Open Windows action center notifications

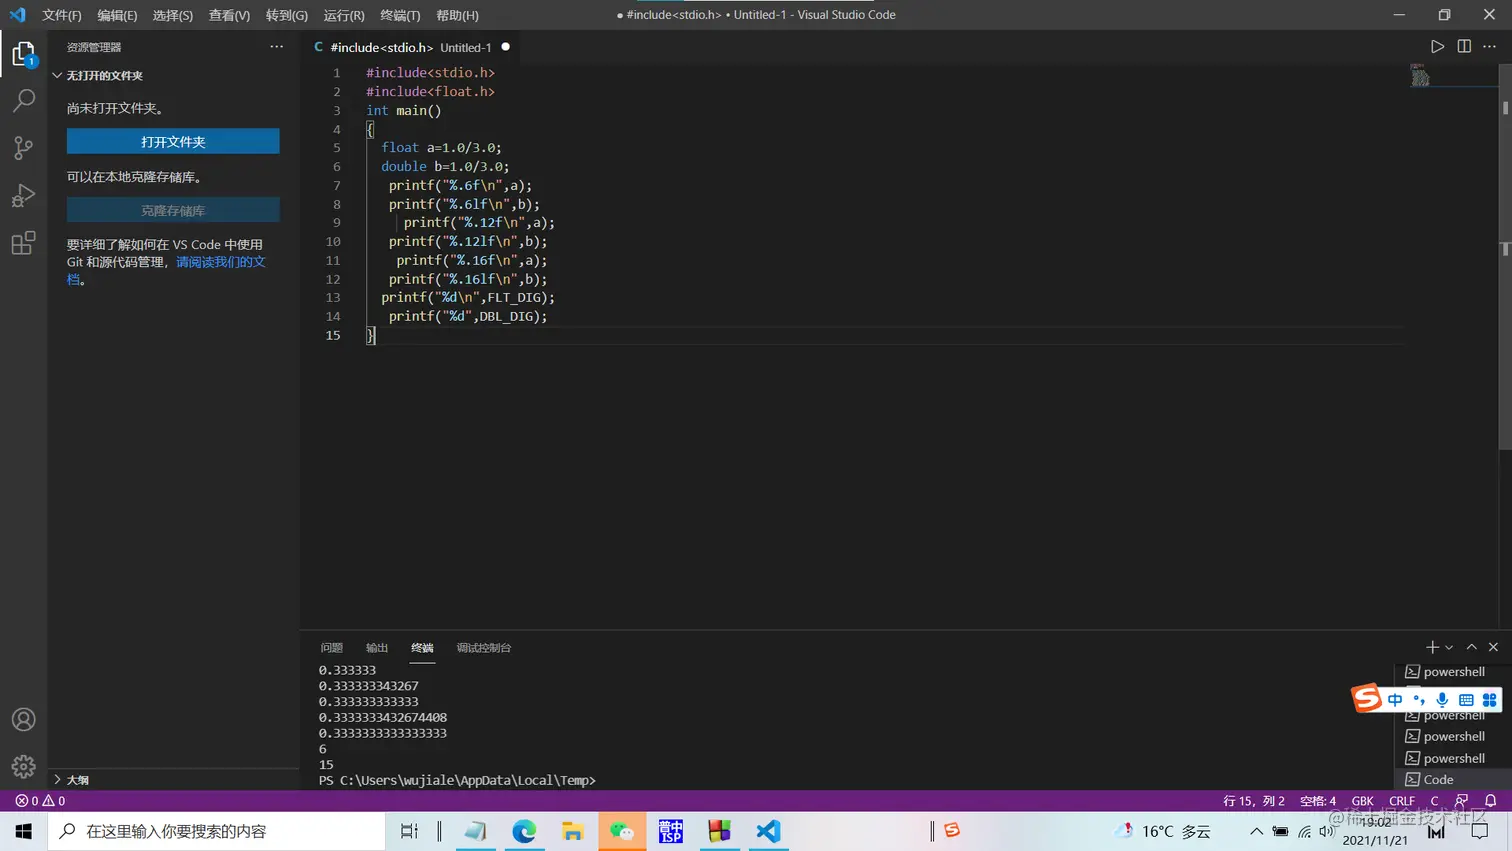click(1480, 831)
